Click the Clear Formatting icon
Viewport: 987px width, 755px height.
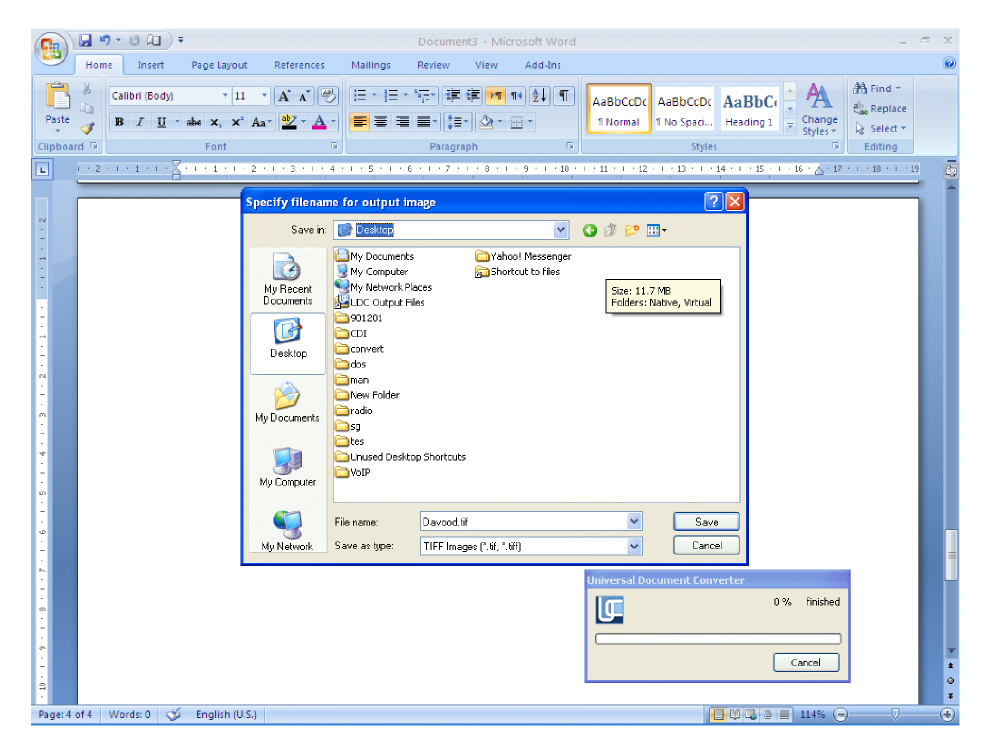click(x=327, y=96)
